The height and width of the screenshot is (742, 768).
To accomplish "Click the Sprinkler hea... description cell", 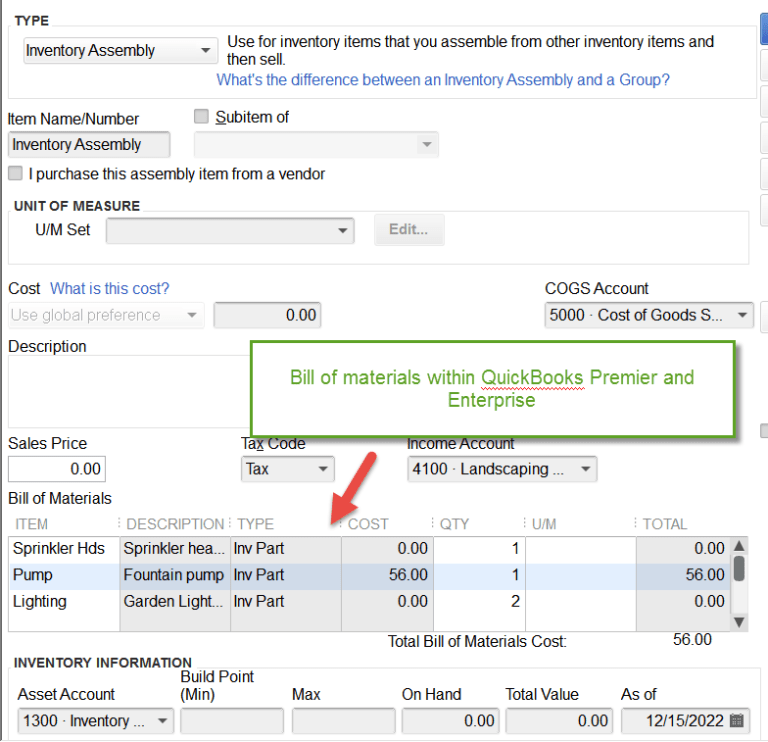I will pyautogui.click(x=174, y=549).
